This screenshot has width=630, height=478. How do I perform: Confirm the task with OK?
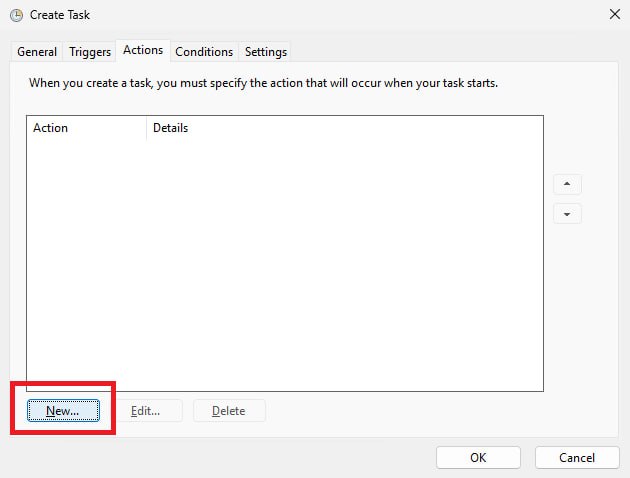(478, 458)
